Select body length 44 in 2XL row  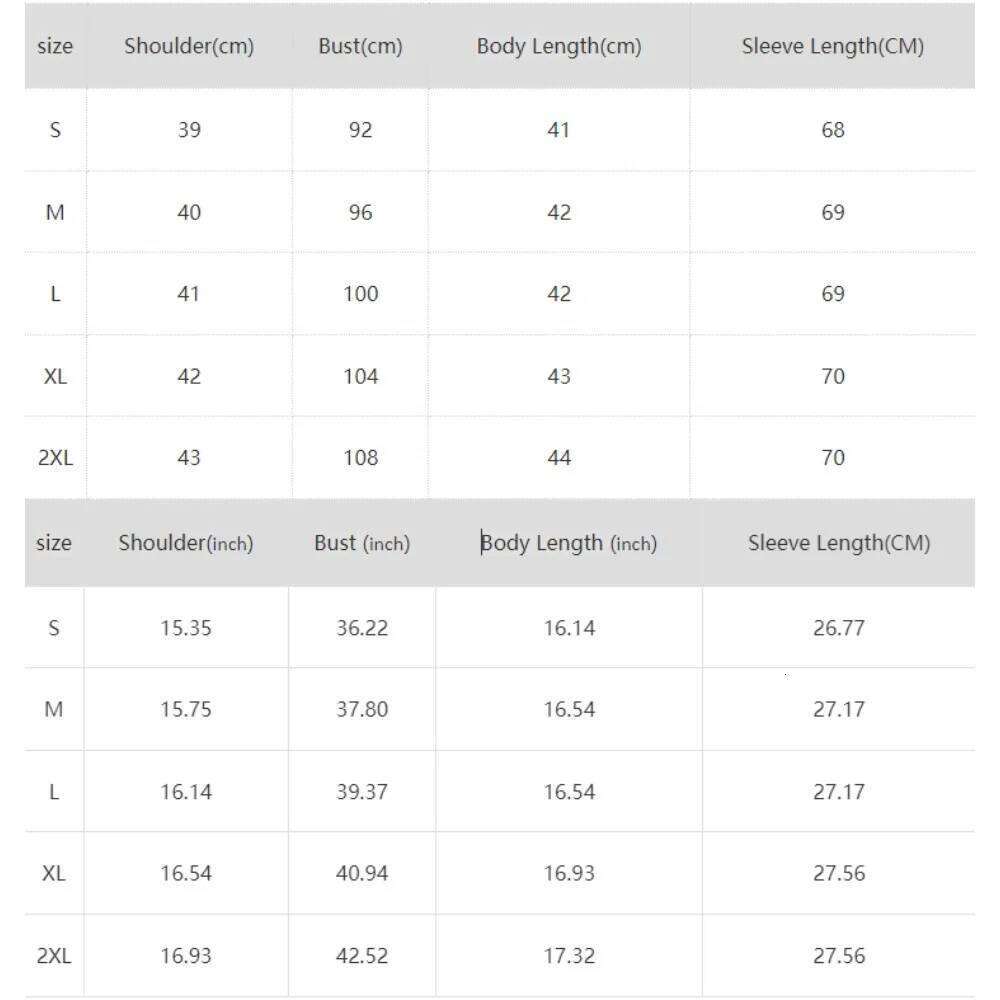pos(559,458)
